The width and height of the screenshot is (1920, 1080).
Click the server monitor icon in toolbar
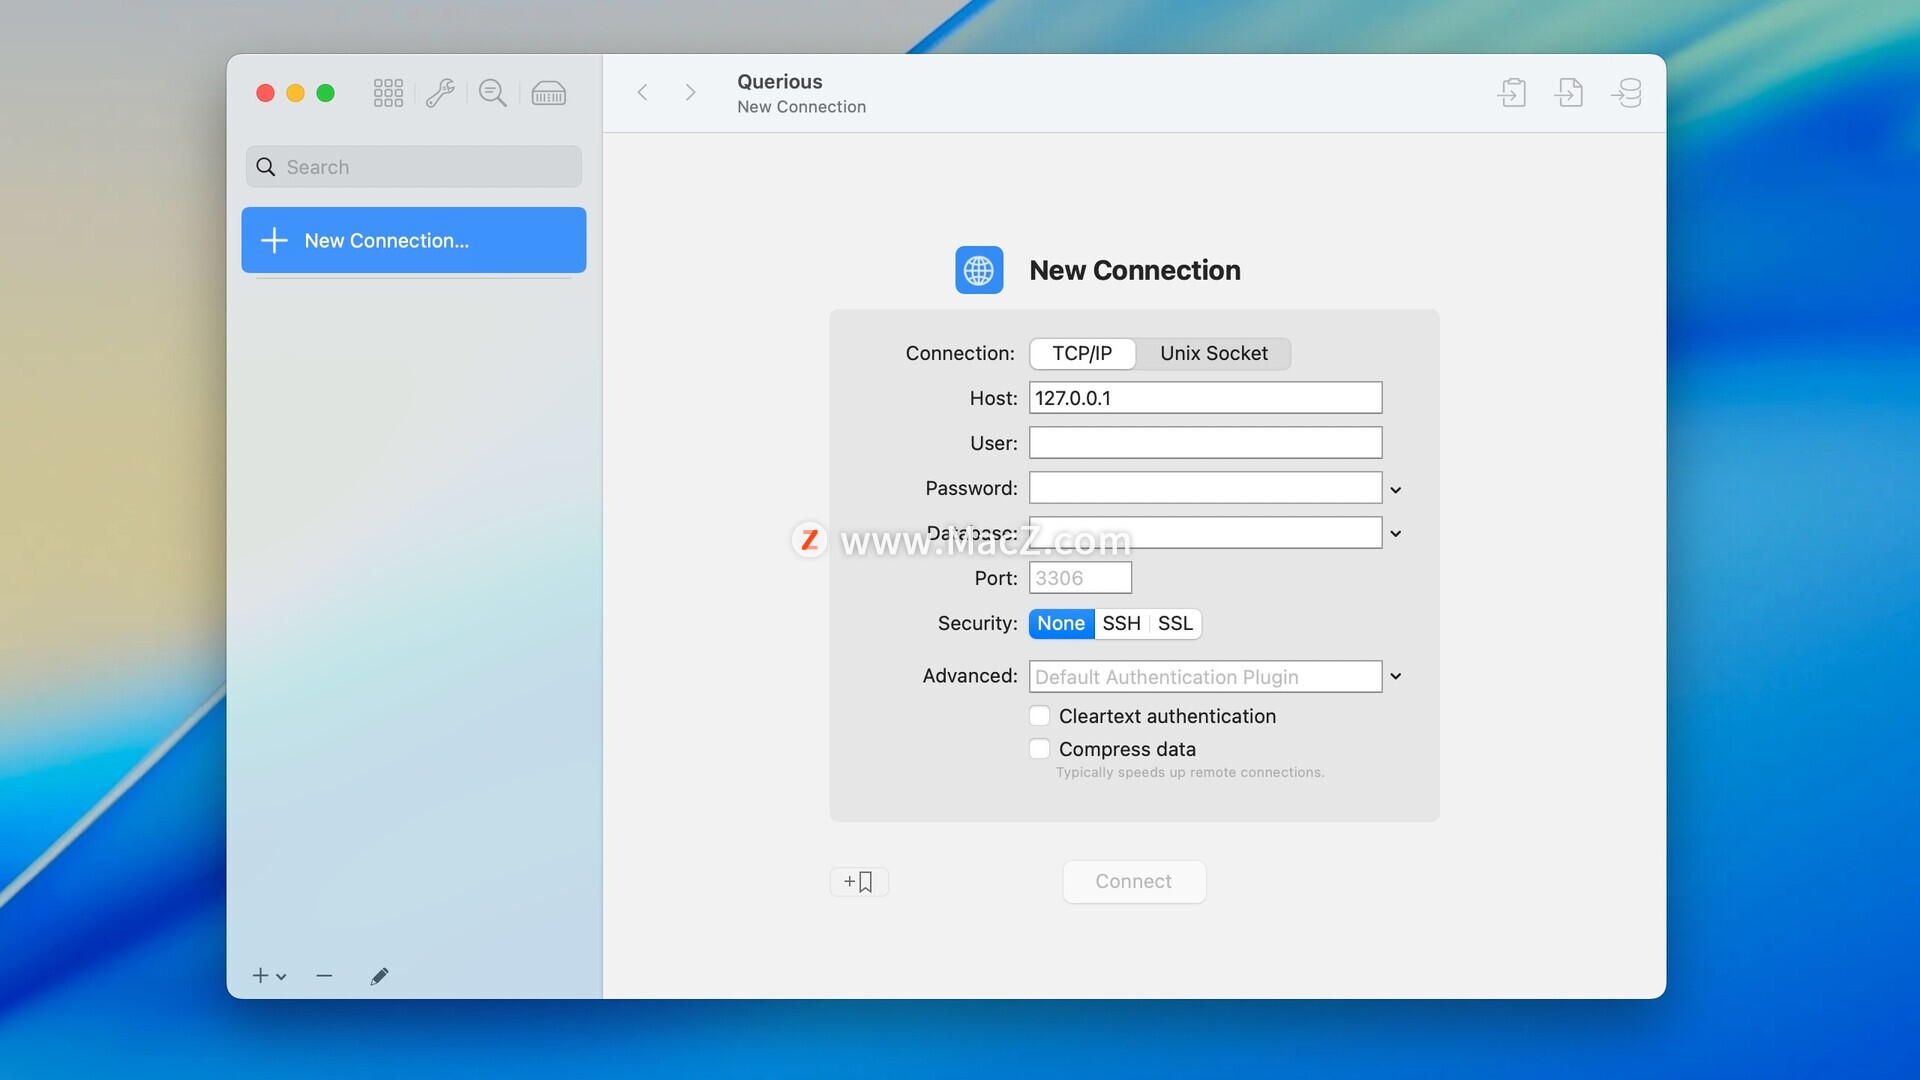(x=548, y=93)
